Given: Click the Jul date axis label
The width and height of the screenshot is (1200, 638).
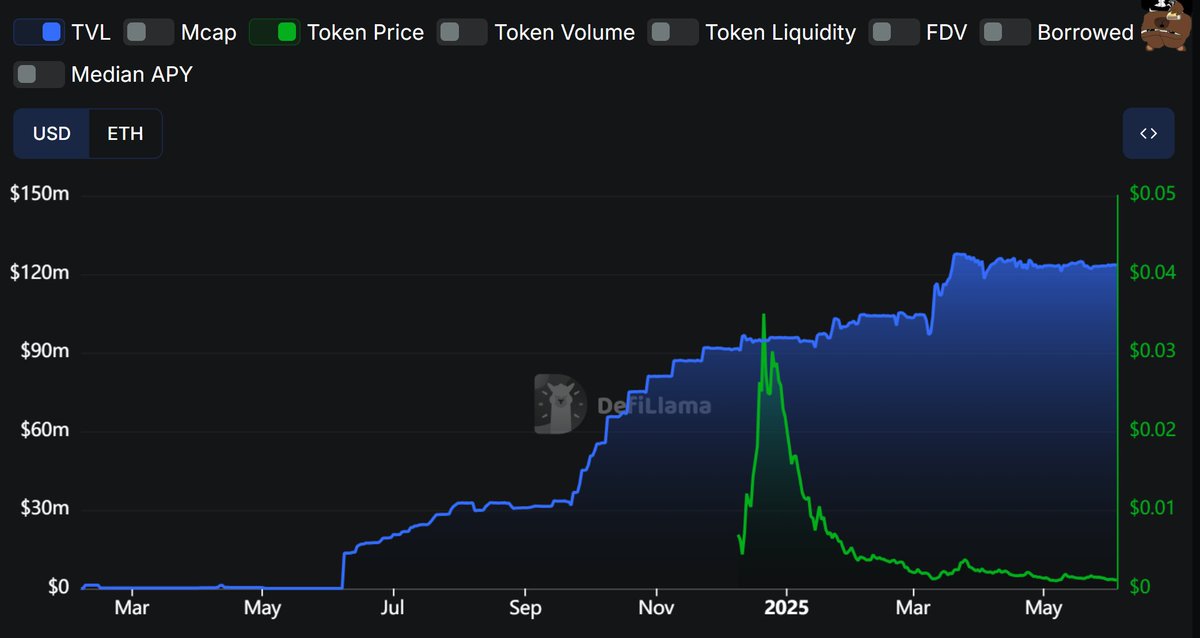Looking at the screenshot, I should click(393, 607).
